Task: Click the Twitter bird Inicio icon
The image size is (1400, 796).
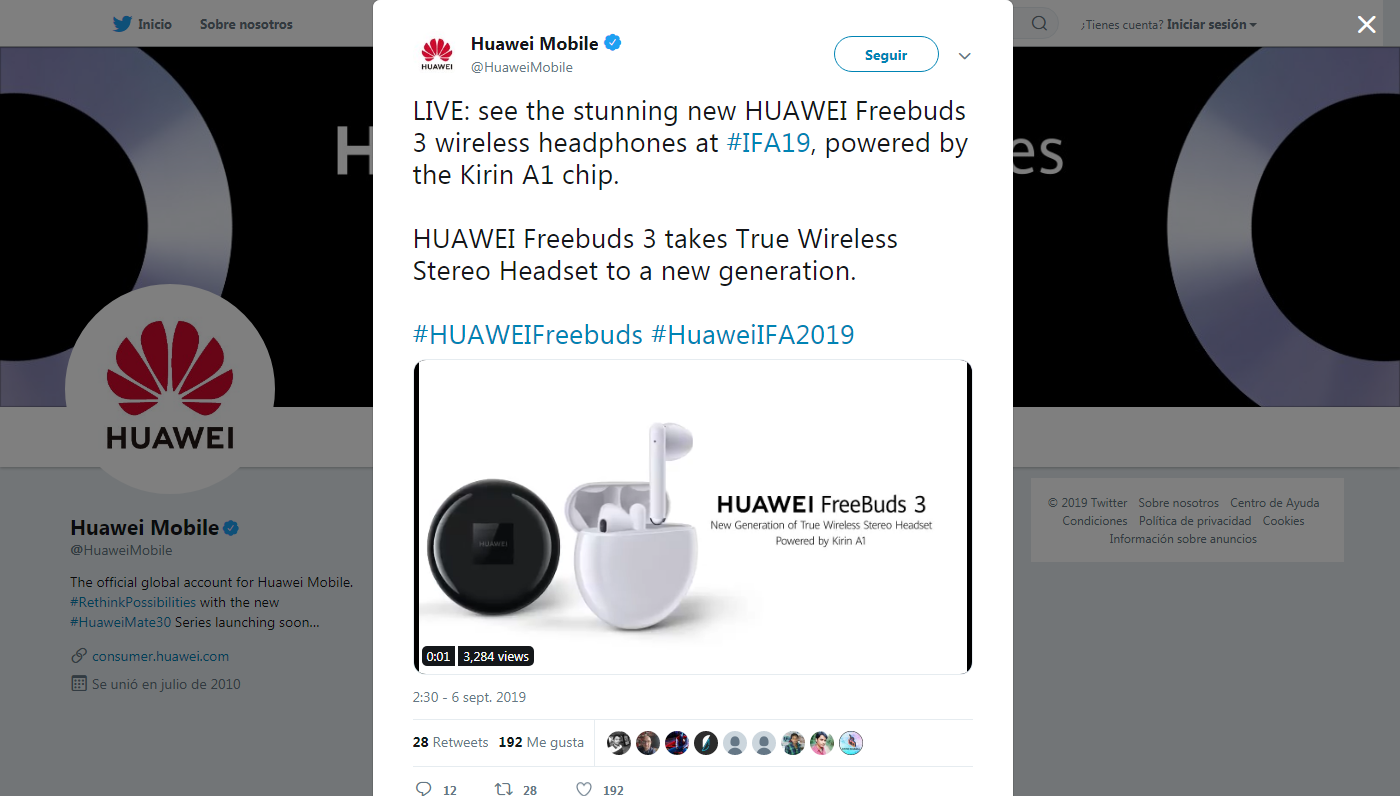Action: [122, 24]
